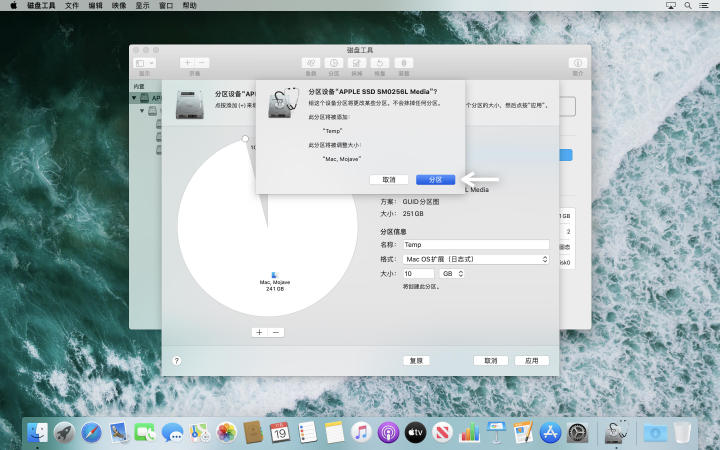Screen dimensions: 720x450
Task: Open Mail from the Dock
Action: point(118,433)
